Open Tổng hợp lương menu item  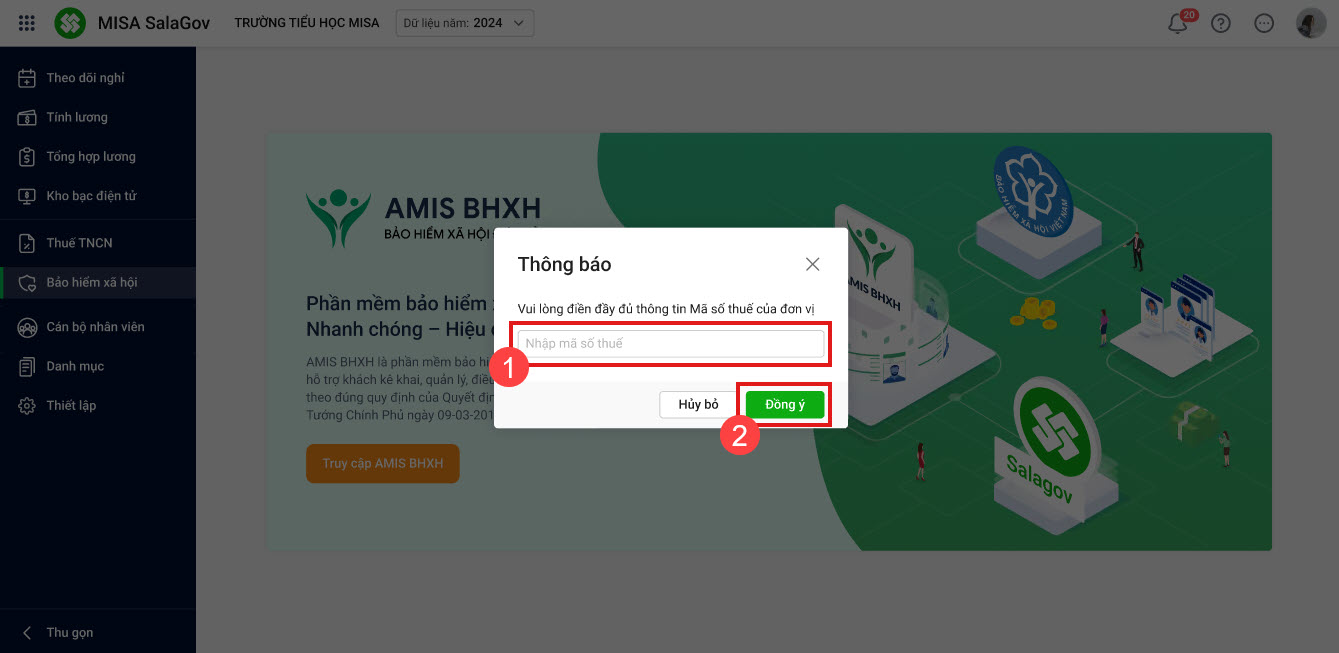point(91,157)
